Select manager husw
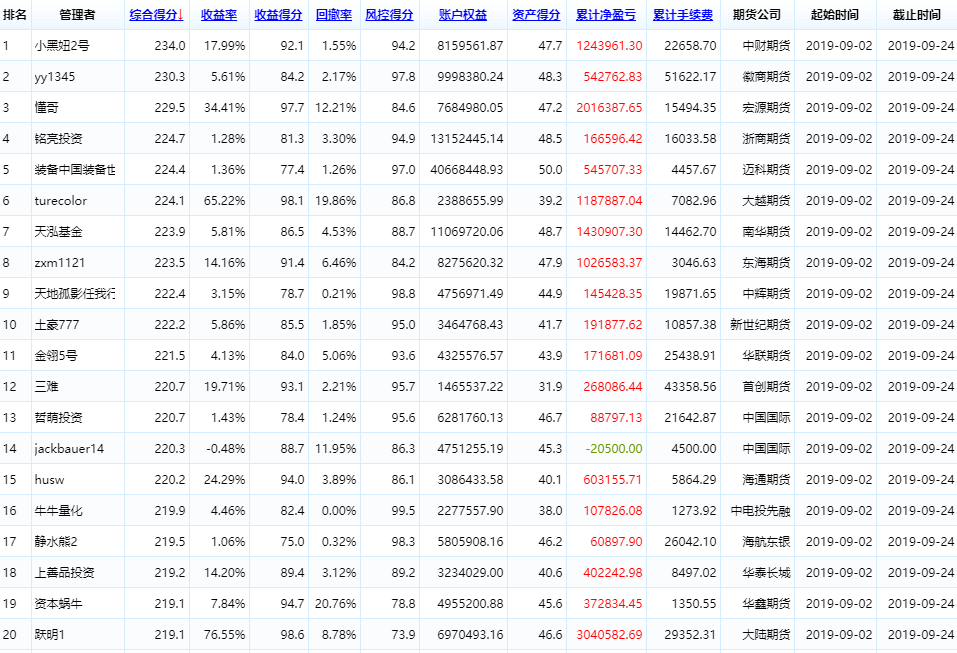Screen dimensions: 957x653 [x=49, y=480]
